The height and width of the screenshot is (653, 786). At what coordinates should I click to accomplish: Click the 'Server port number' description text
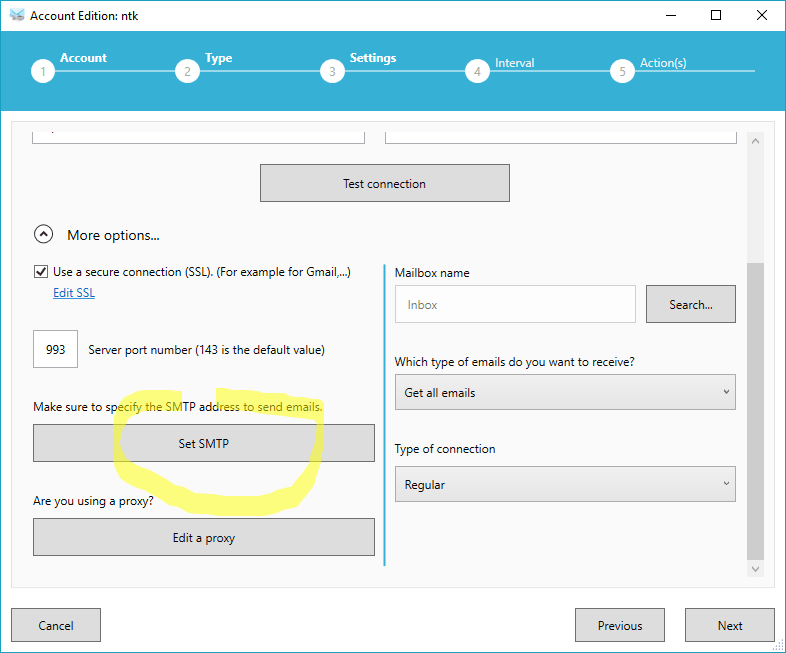click(207, 349)
